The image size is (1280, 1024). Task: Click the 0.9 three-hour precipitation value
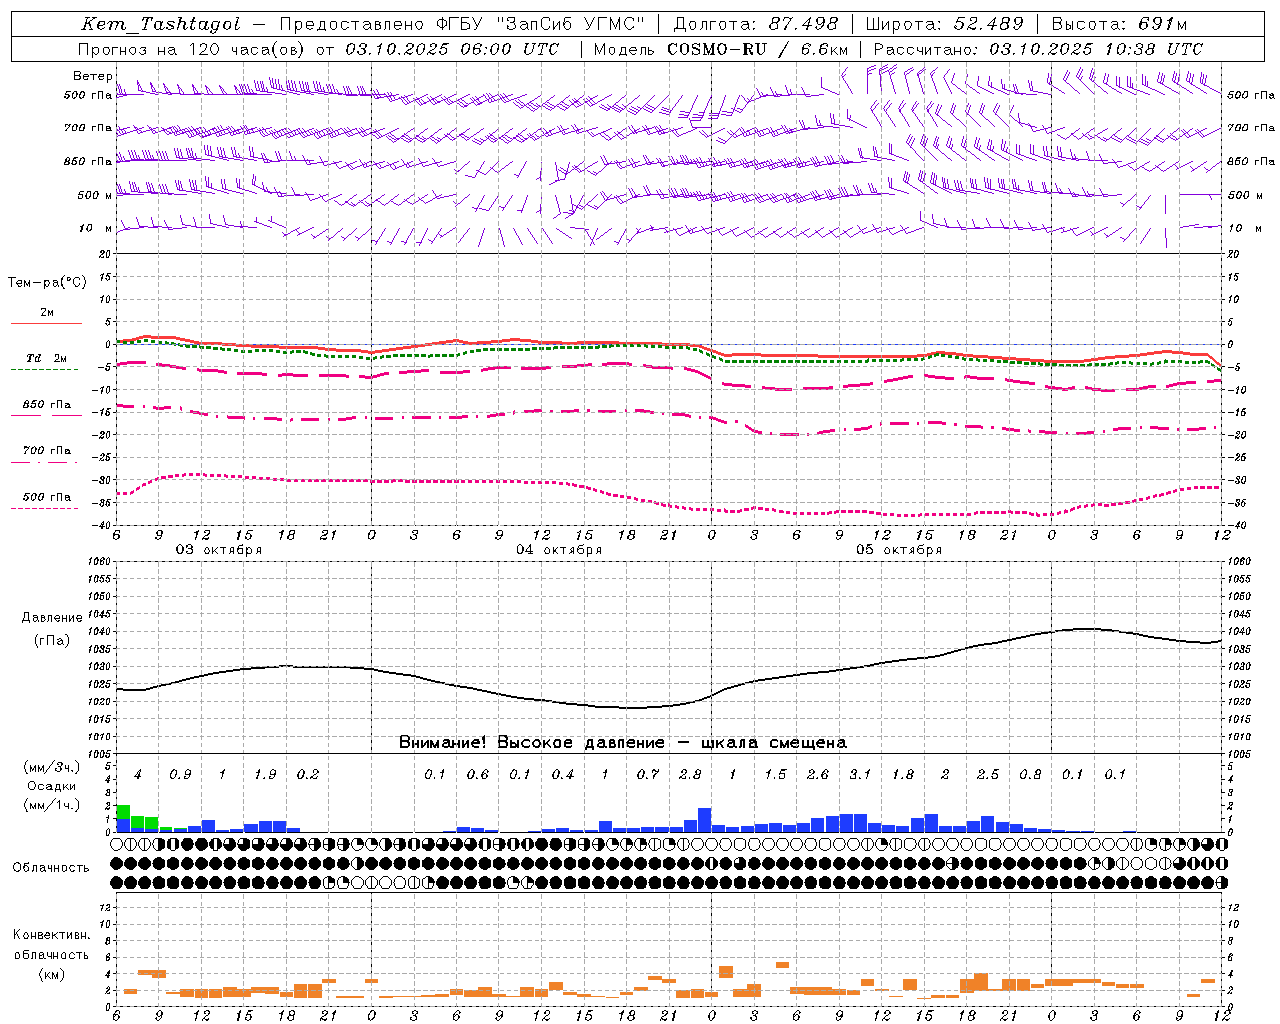click(180, 775)
